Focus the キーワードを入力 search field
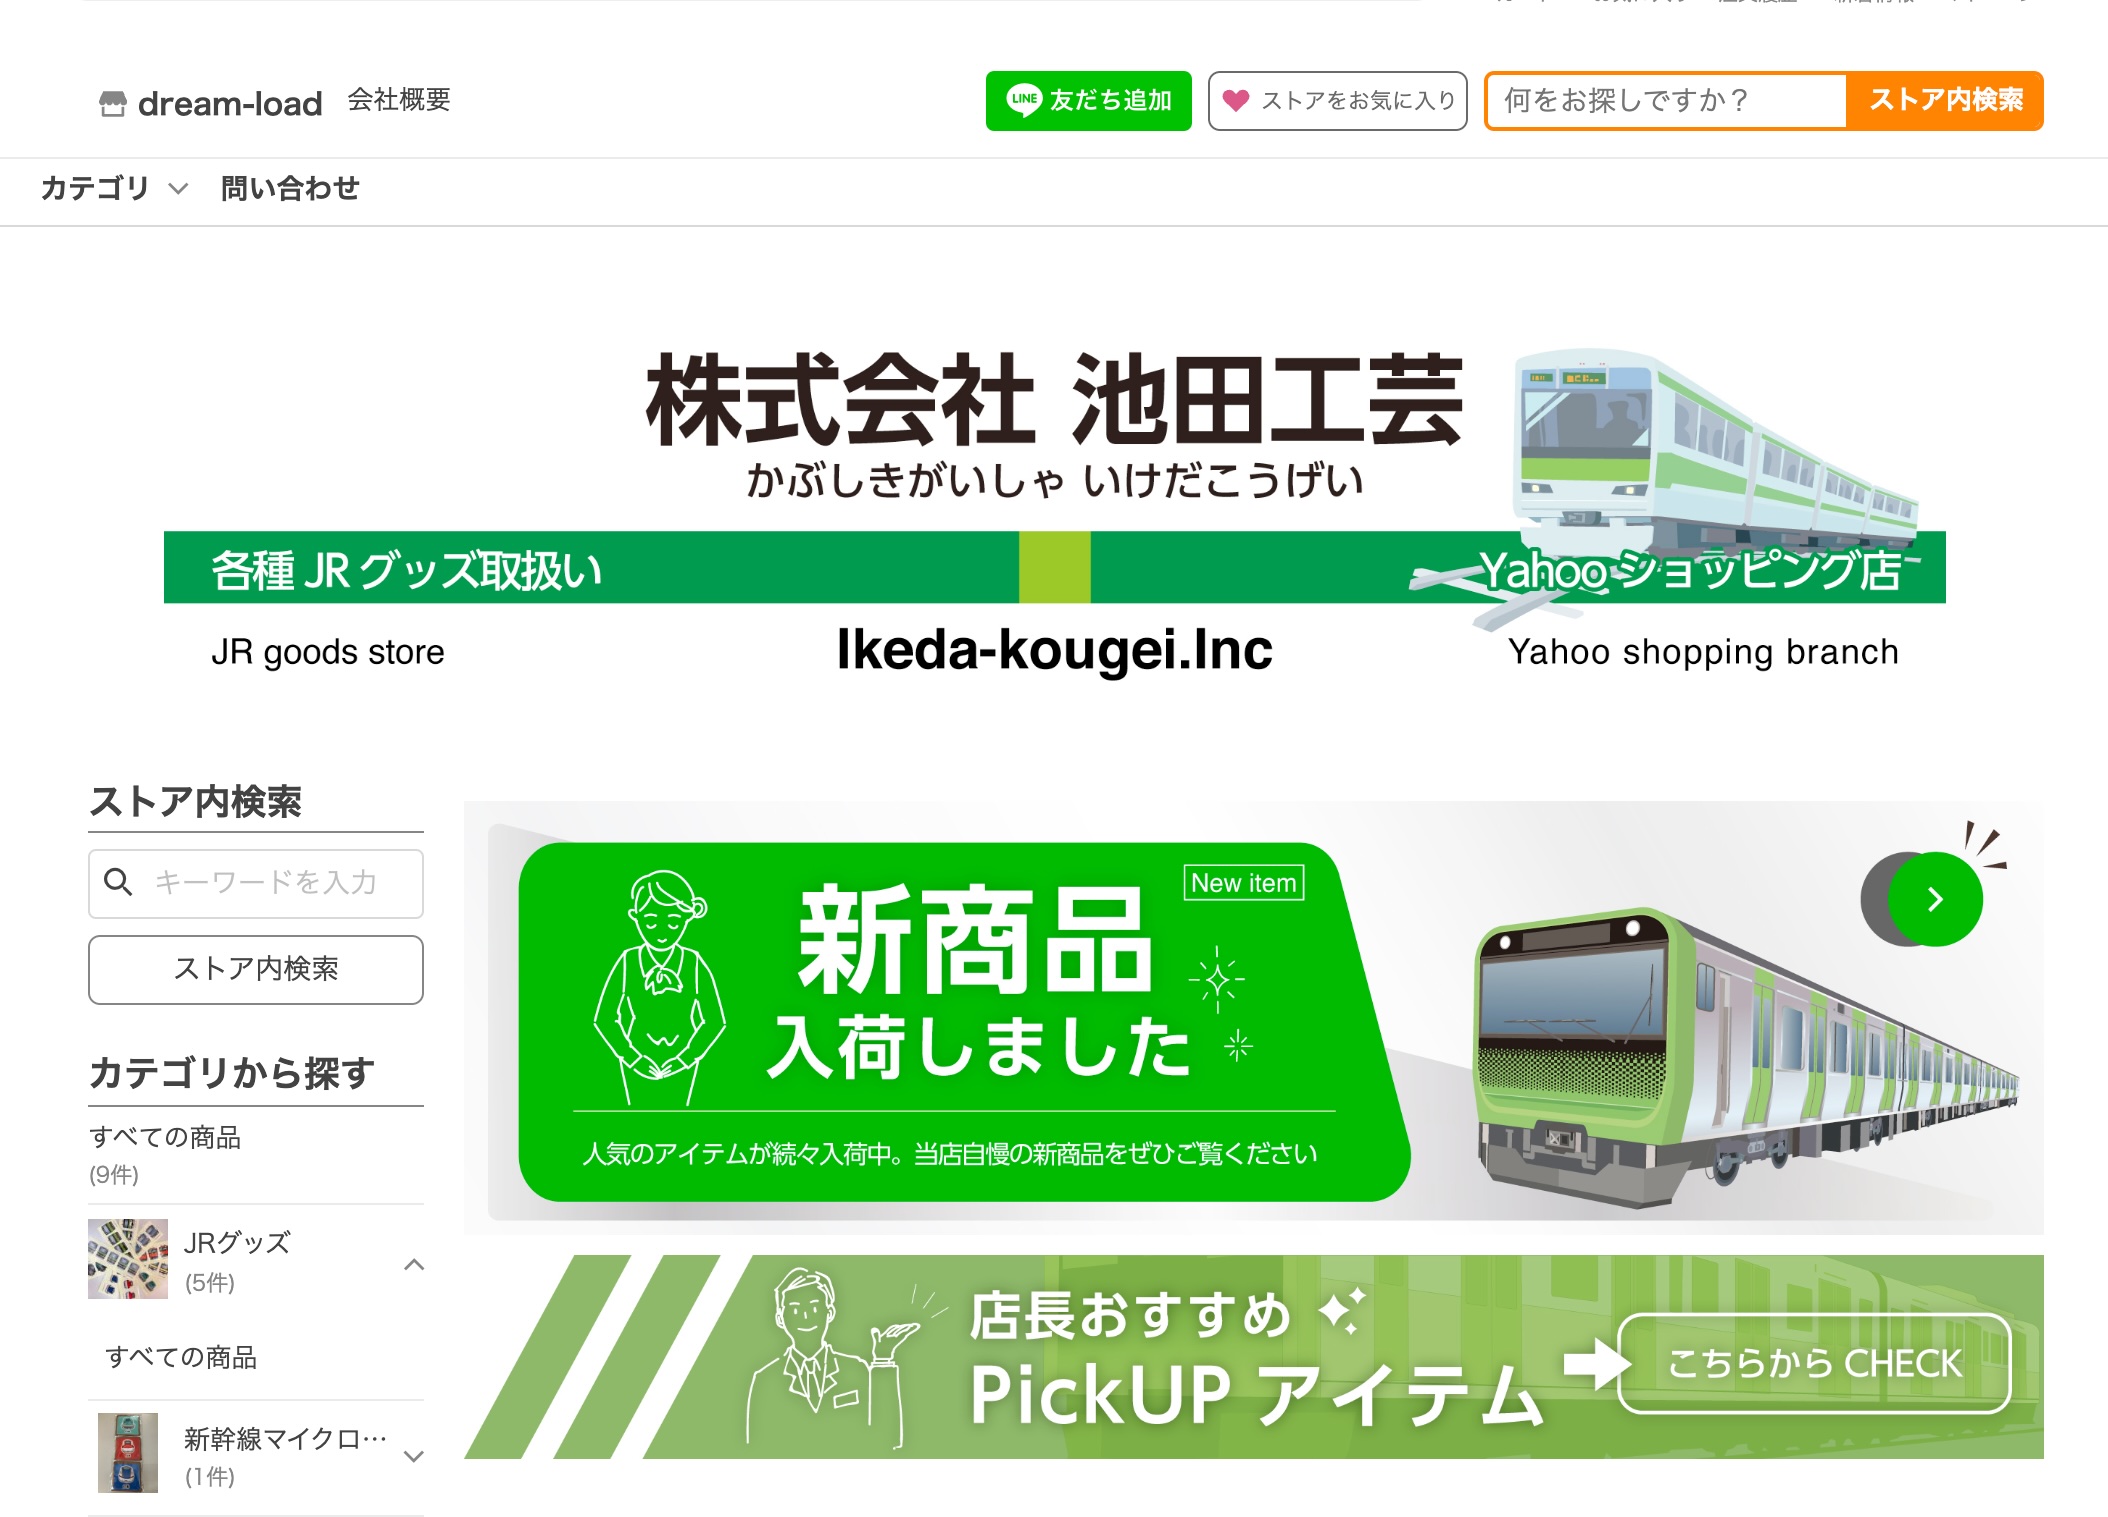Viewport: 2108px width, 1517px height. [x=256, y=883]
